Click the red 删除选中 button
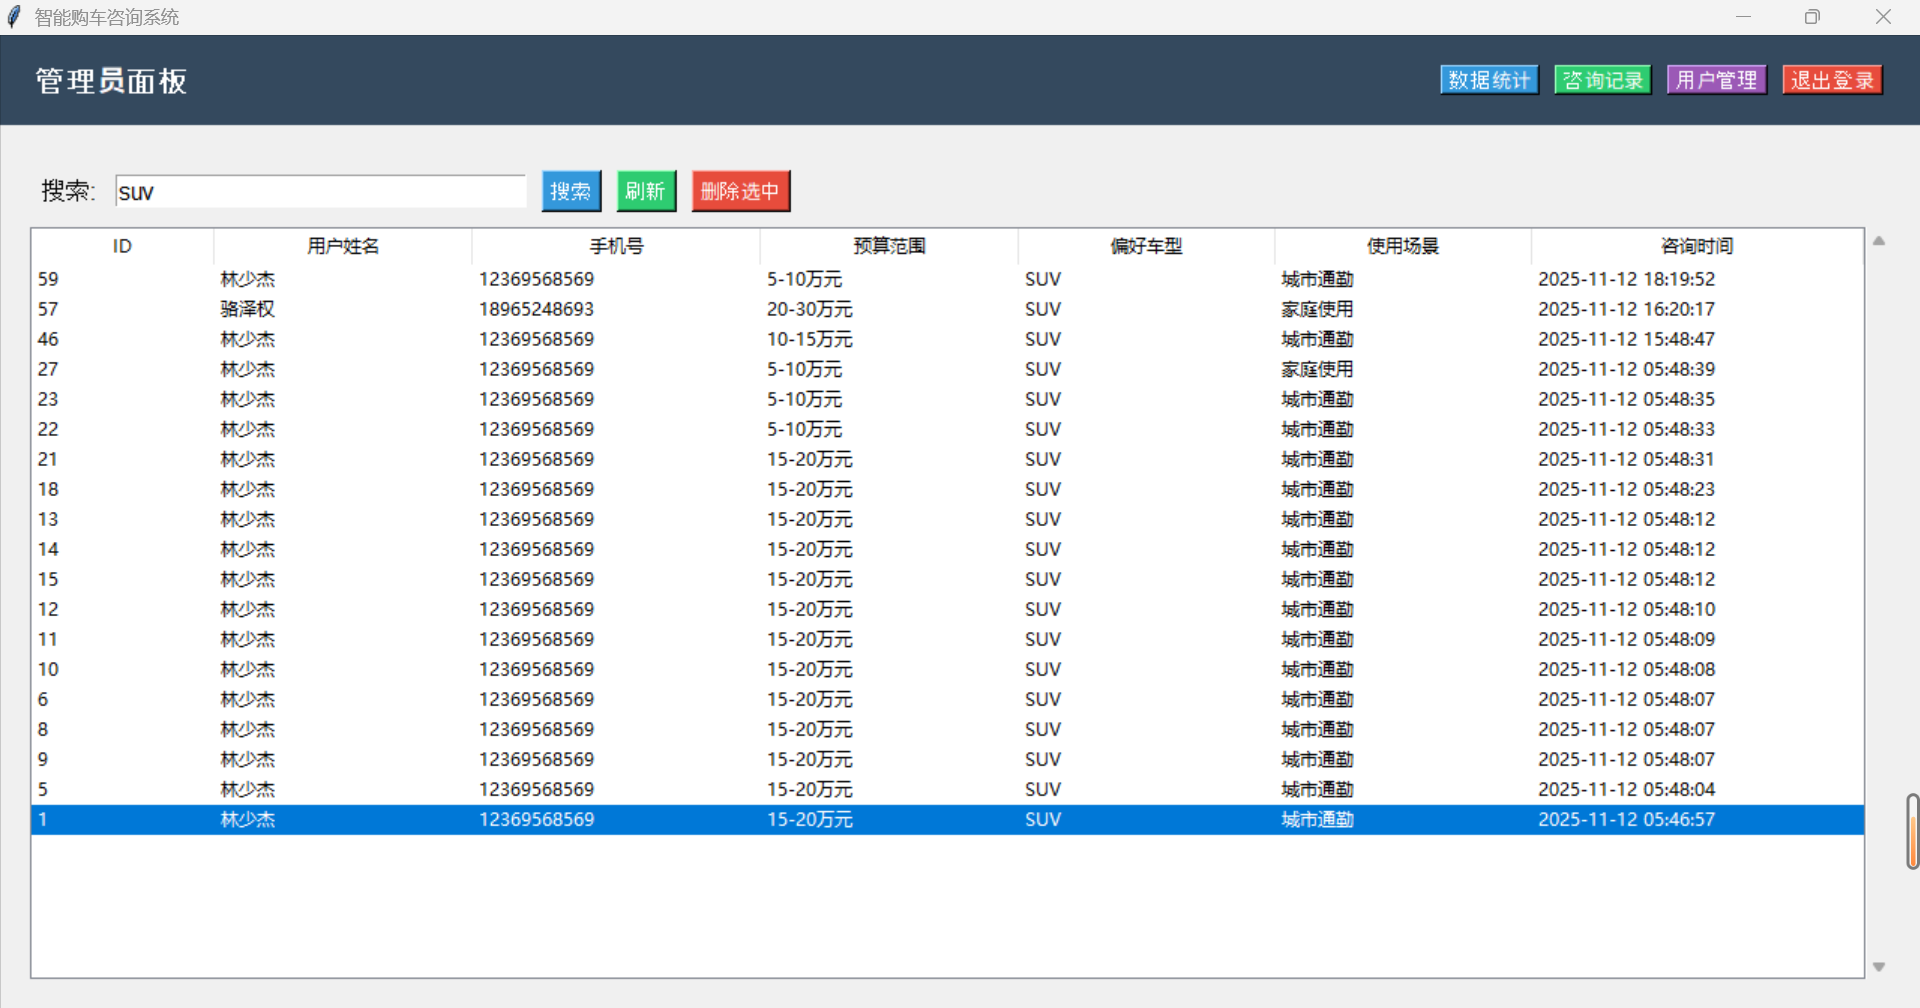This screenshot has height=1008, width=1920. tap(741, 191)
